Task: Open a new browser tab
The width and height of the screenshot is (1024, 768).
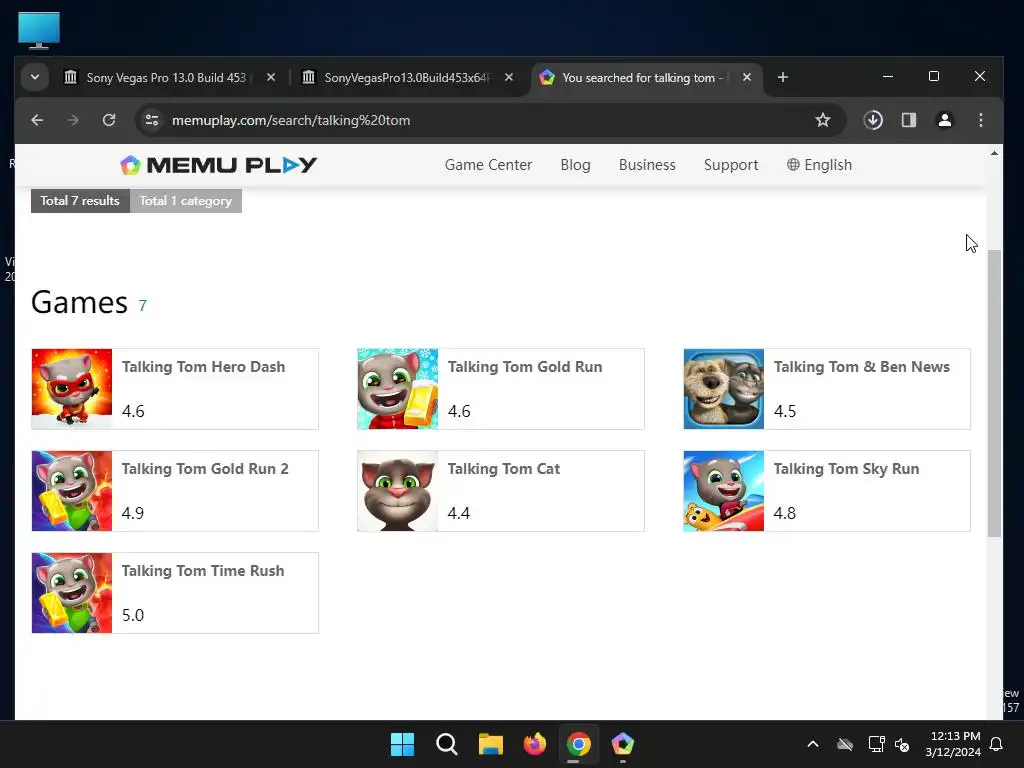Action: pyautogui.click(x=782, y=78)
